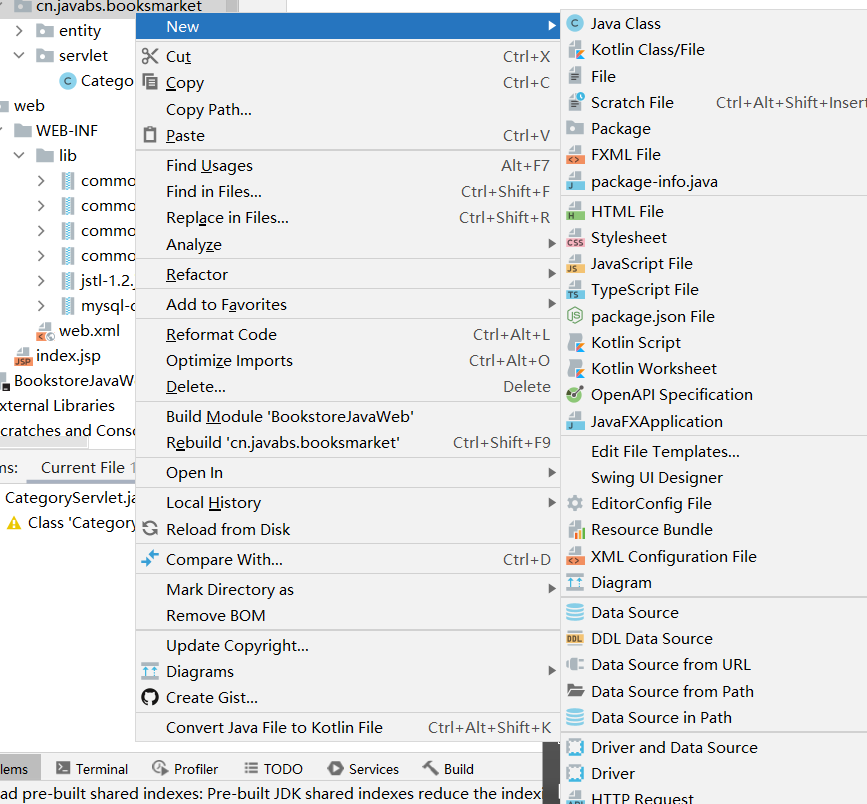
Task: Click Create Gist...
Action: [x=211, y=697]
